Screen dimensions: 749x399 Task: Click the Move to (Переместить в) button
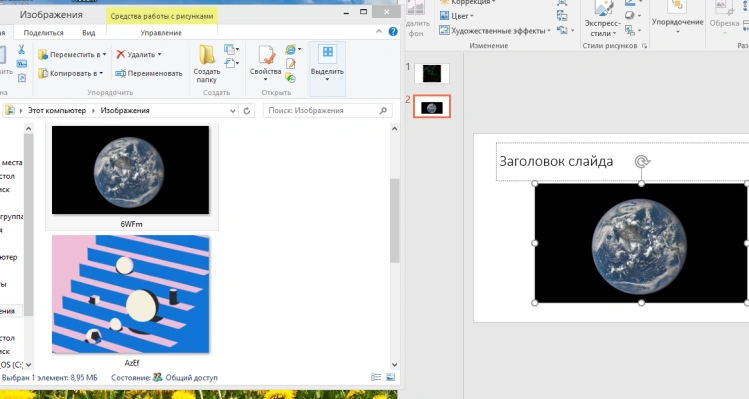click(x=72, y=54)
